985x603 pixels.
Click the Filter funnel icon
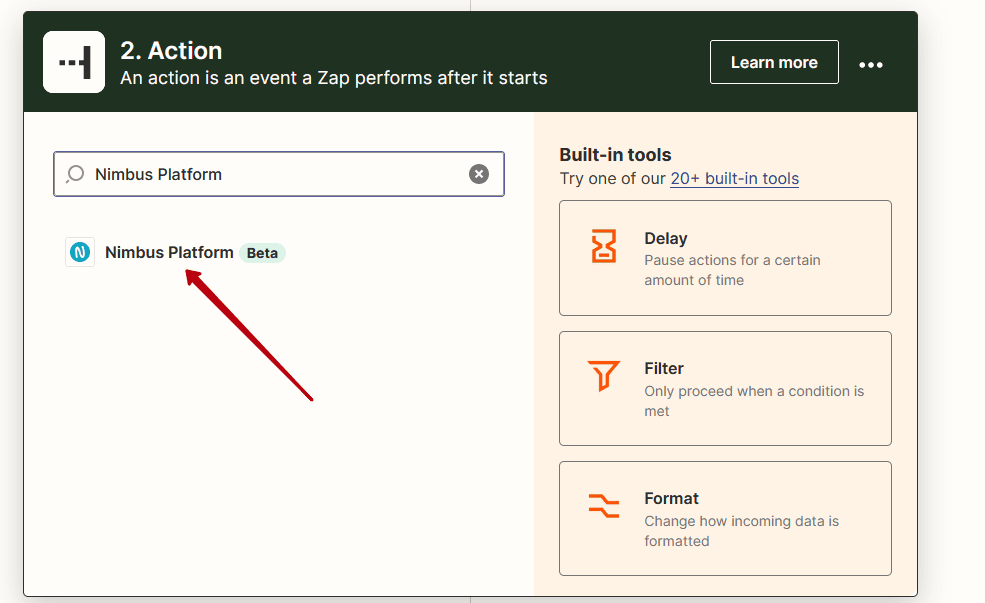pos(604,376)
